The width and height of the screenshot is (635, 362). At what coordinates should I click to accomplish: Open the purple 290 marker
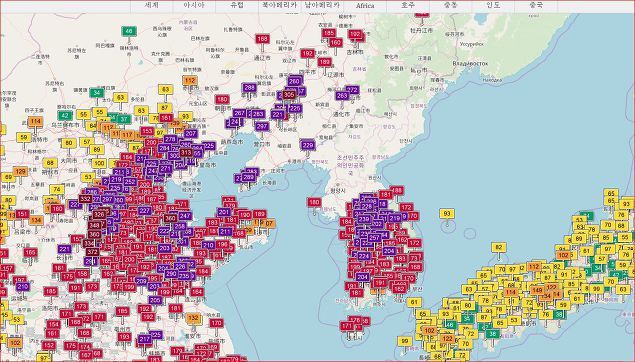(x=171, y=274)
